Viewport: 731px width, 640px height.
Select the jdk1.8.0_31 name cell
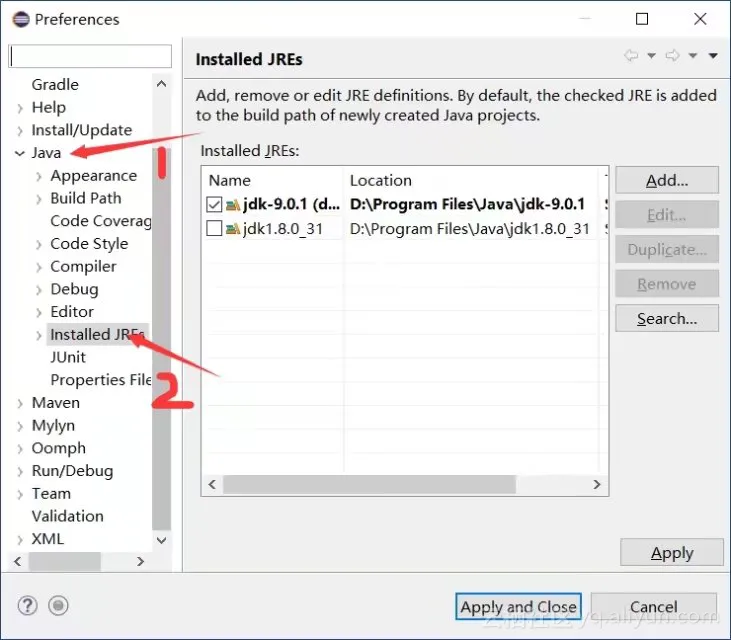(283, 228)
